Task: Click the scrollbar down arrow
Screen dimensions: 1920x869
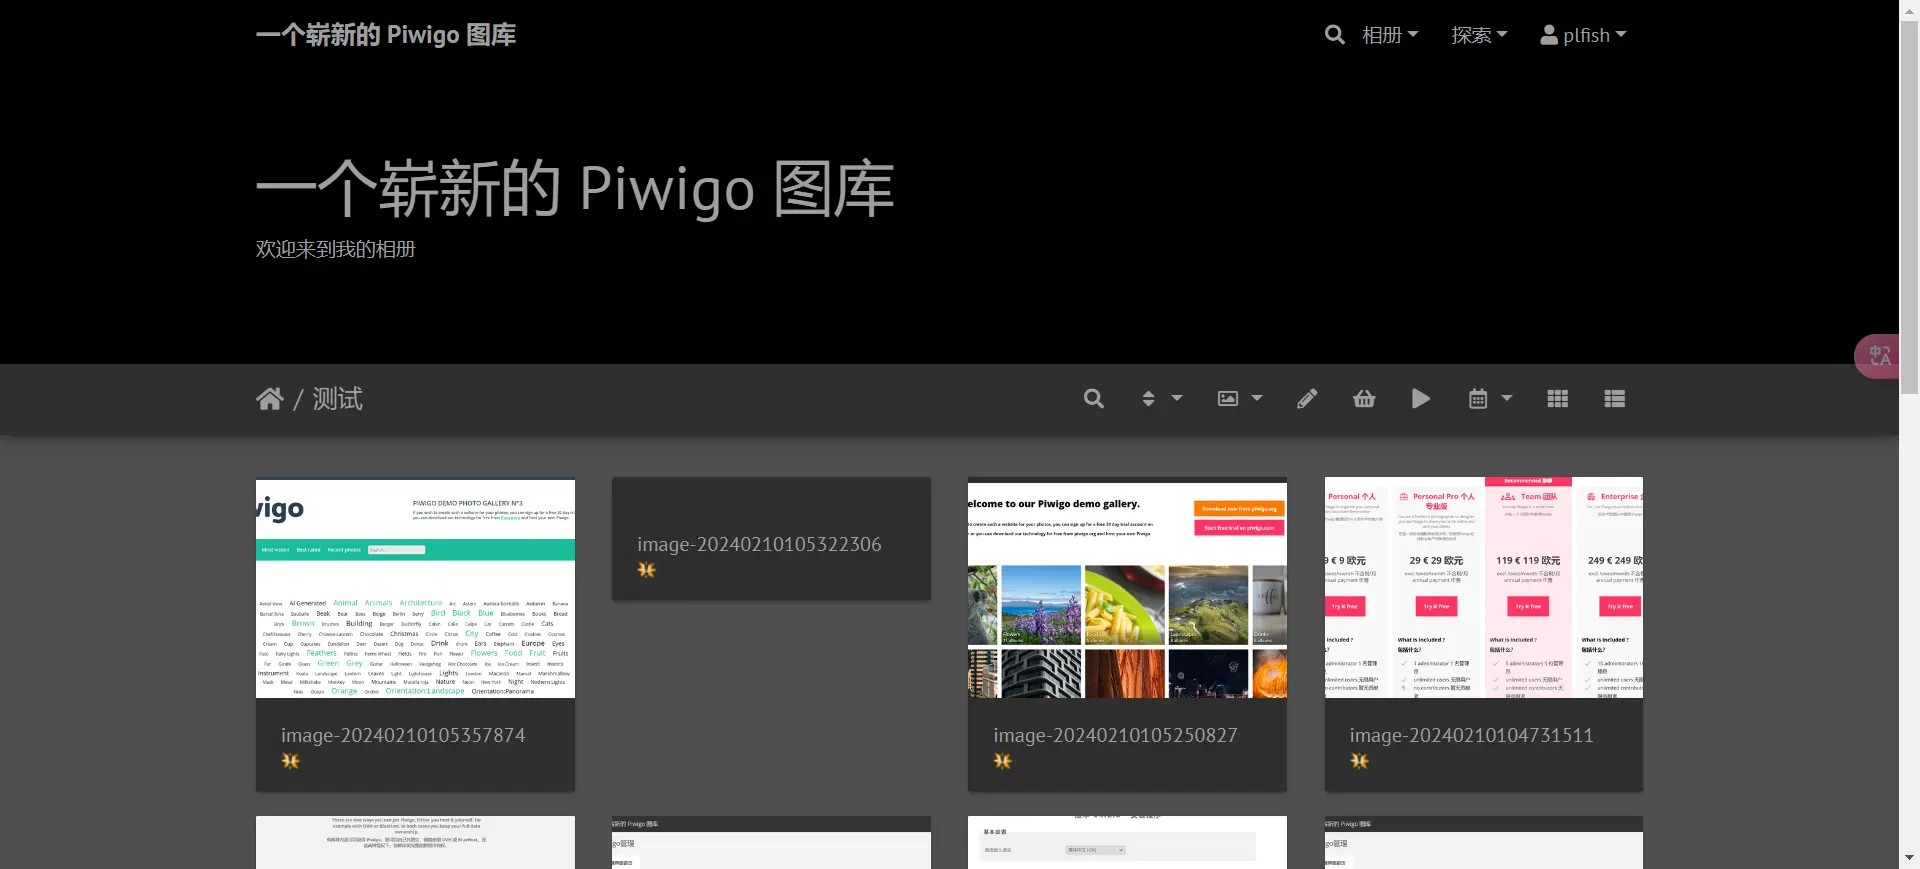Action: pos(1909,858)
